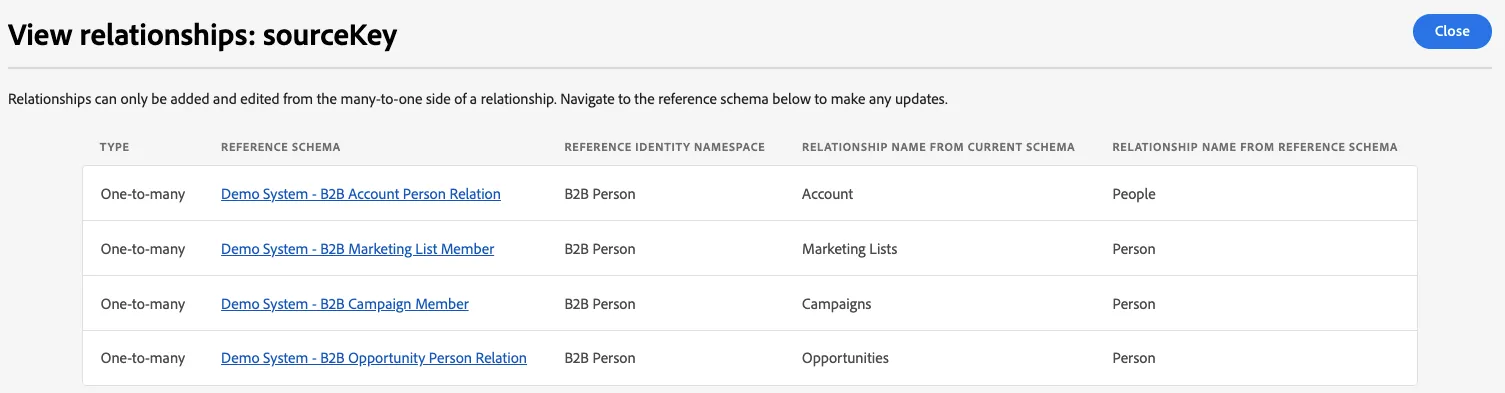Click Person in the Opportunities row
Viewport: 1505px width, 393px height.
[x=1134, y=358]
